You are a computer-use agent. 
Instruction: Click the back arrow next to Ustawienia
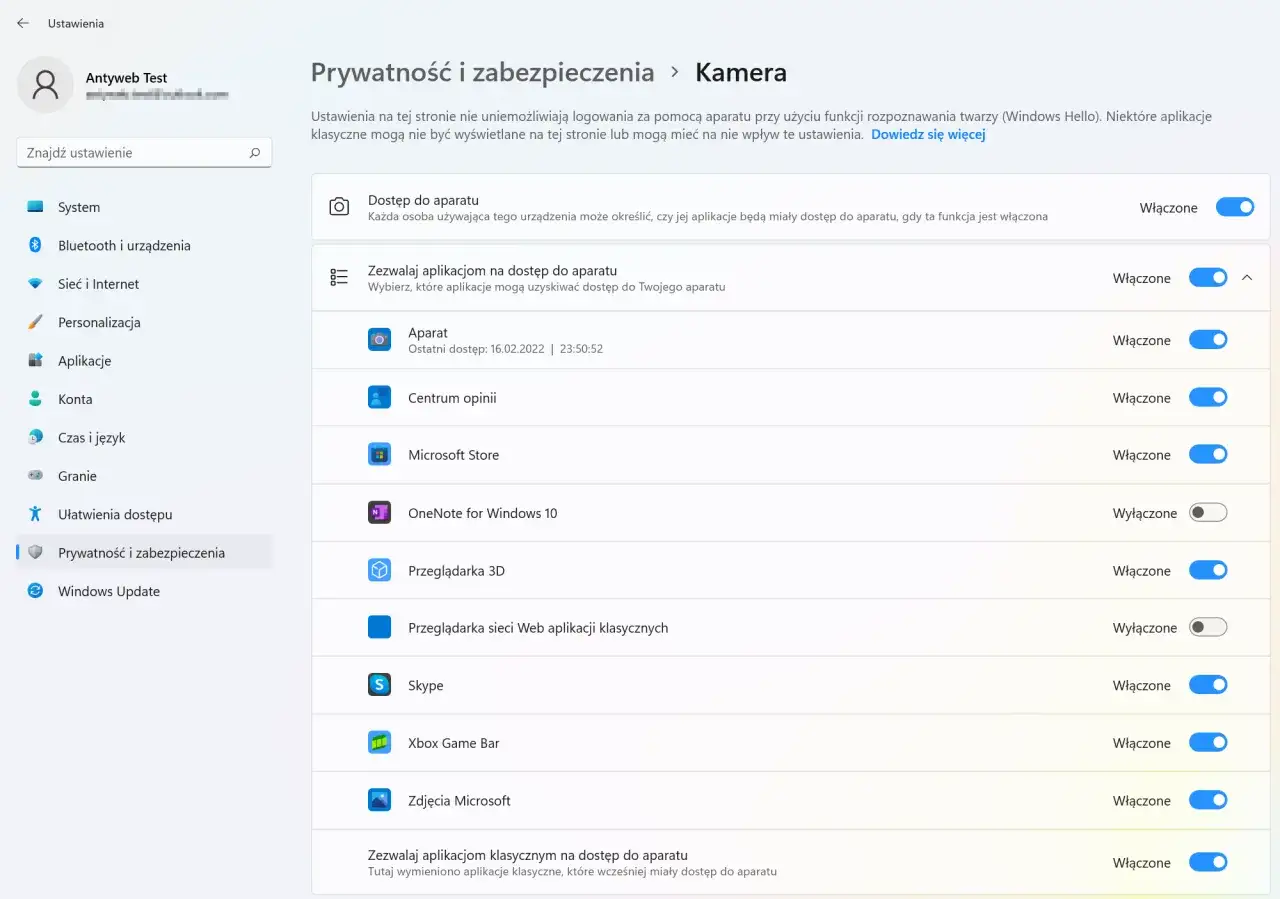click(23, 23)
